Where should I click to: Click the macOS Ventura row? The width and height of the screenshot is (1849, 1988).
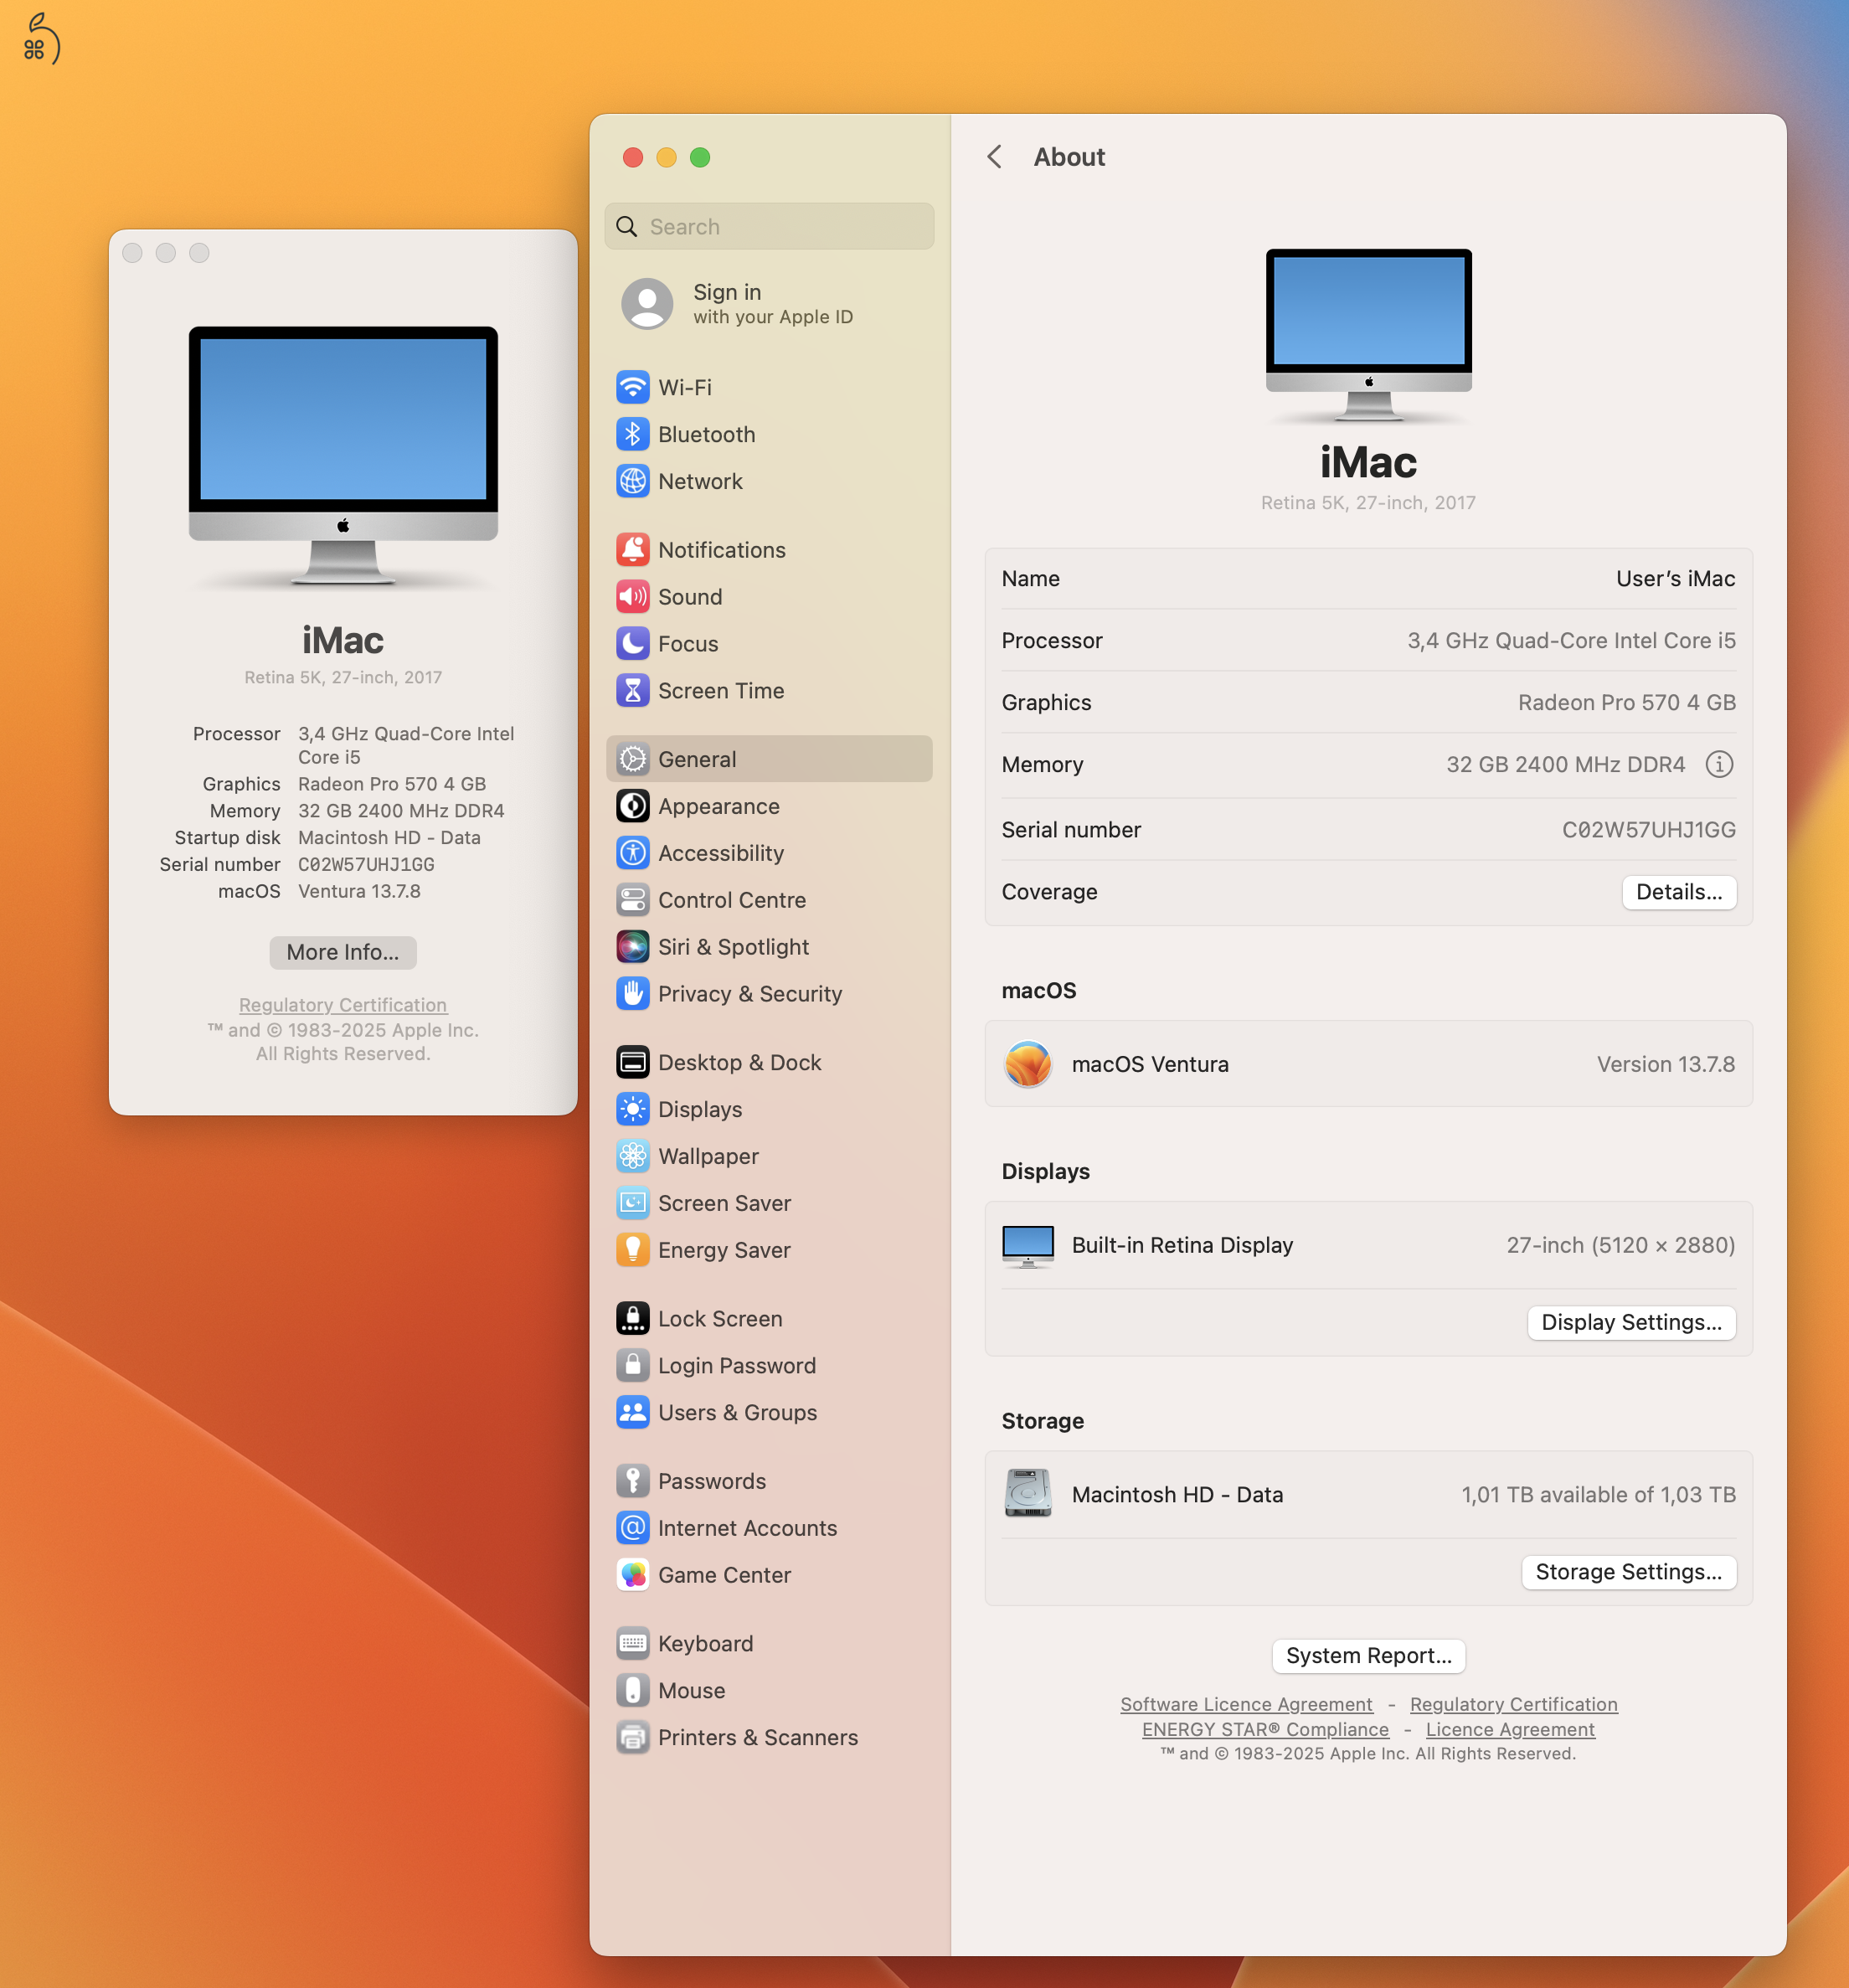click(x=1368, y=1064)
